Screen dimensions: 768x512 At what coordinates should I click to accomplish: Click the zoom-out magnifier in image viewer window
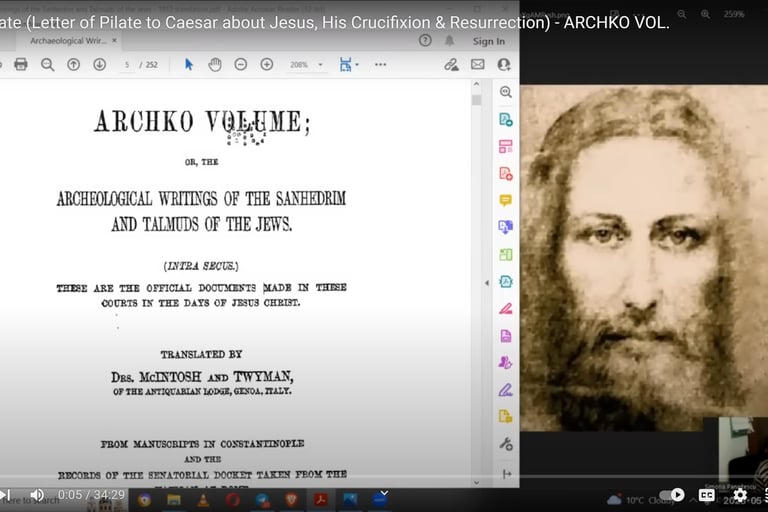[x=681, y=14]
